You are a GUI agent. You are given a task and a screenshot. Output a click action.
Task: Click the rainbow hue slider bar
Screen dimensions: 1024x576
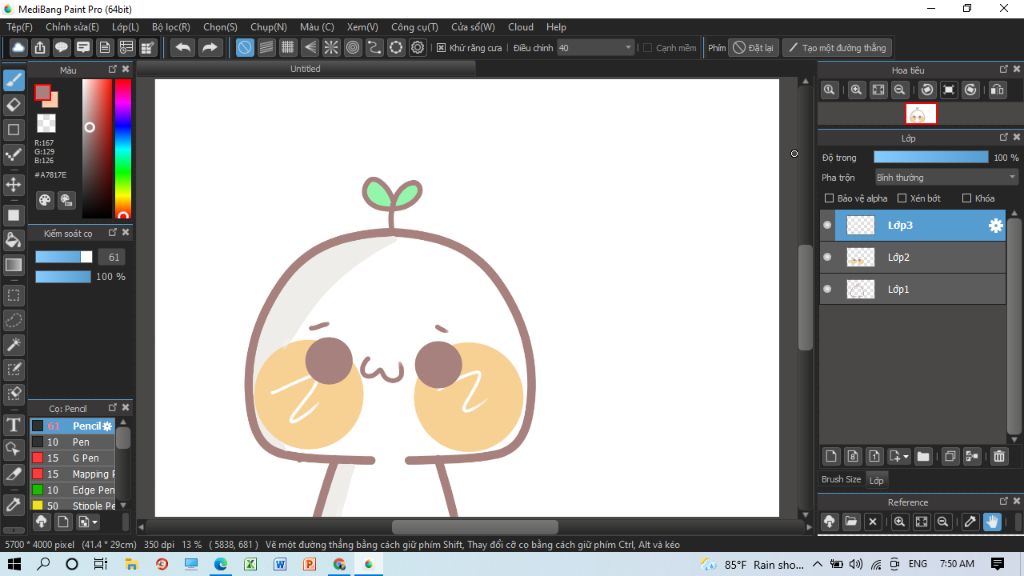(123, 149)
